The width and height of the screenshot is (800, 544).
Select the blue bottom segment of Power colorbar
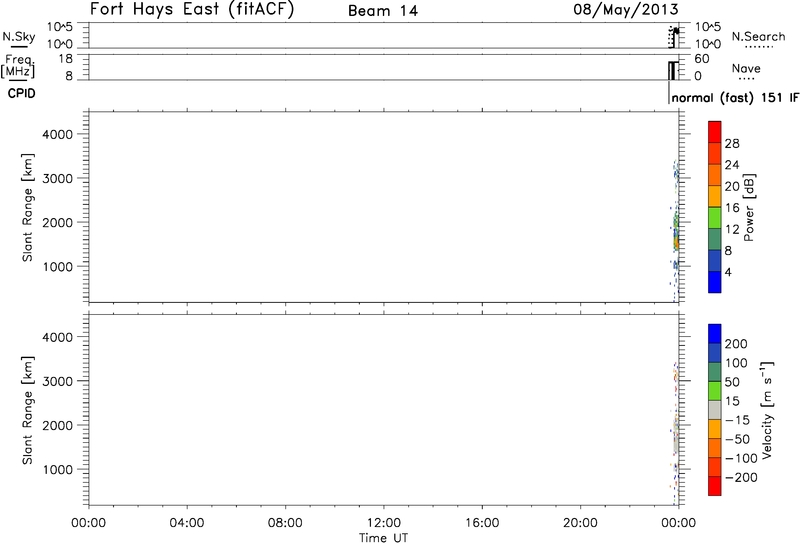tap(714, 282)
